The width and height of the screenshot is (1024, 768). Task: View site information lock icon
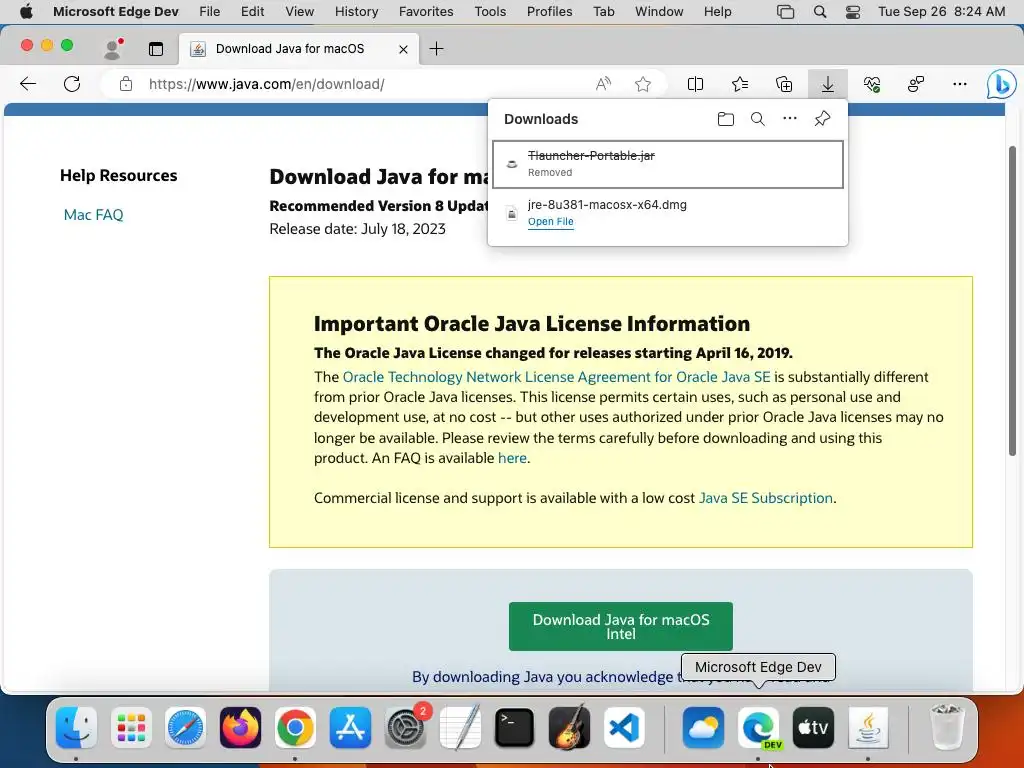click(125, 84)
